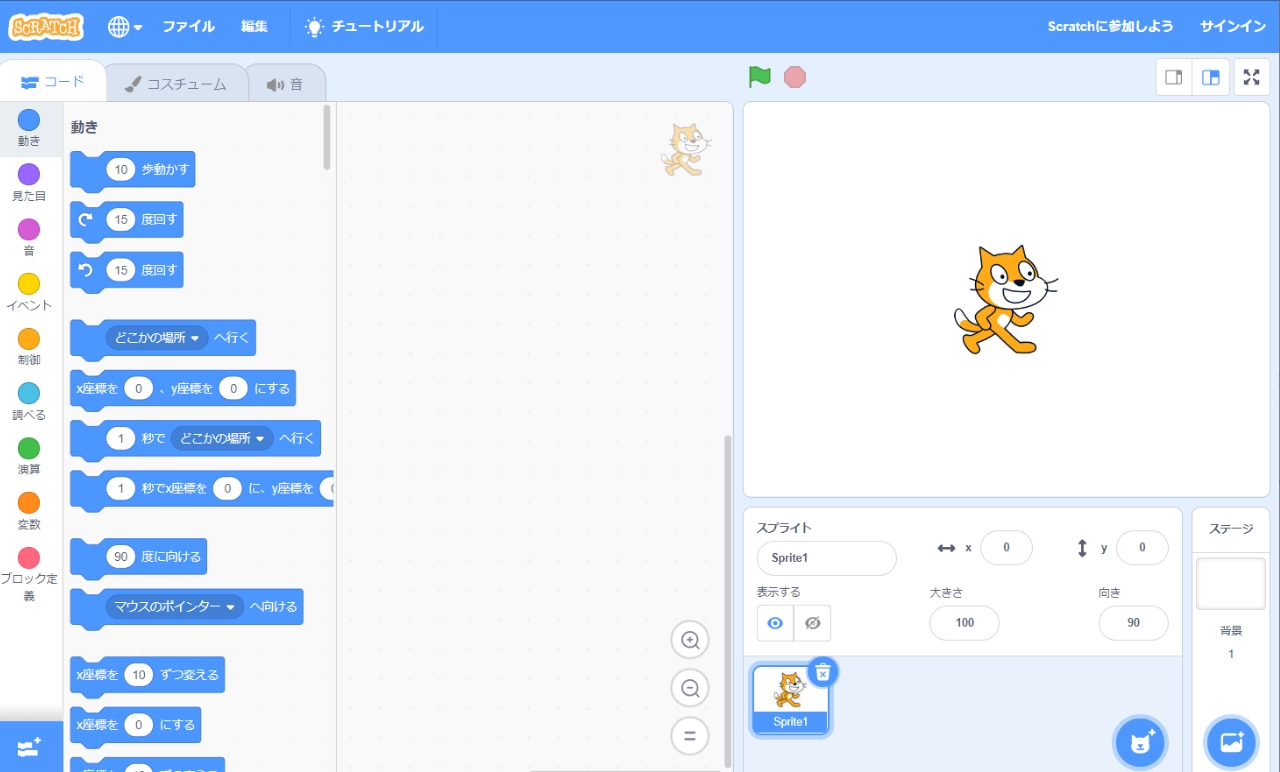Select the 音 block category circle
Image resolution: width=1280 pixels, height=772 pixels.
pyautogui.click(x=29, y=229)
